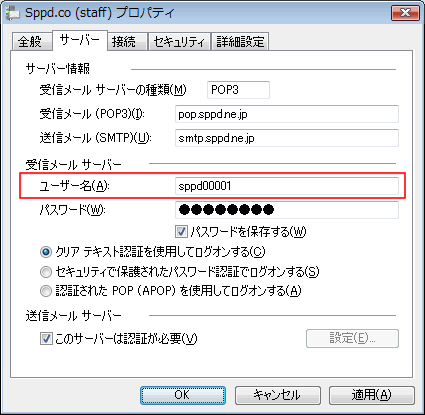The width and height of the screenshot is (425, 415).
Task: Click the ユーザー名(A) label
Action: coord(74,186)
